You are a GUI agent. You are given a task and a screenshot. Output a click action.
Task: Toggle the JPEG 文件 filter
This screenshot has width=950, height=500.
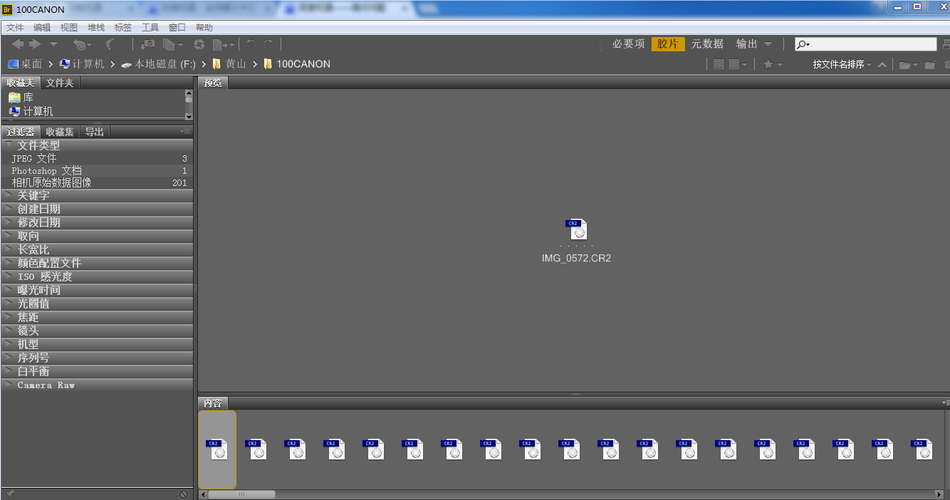point(98,158)
